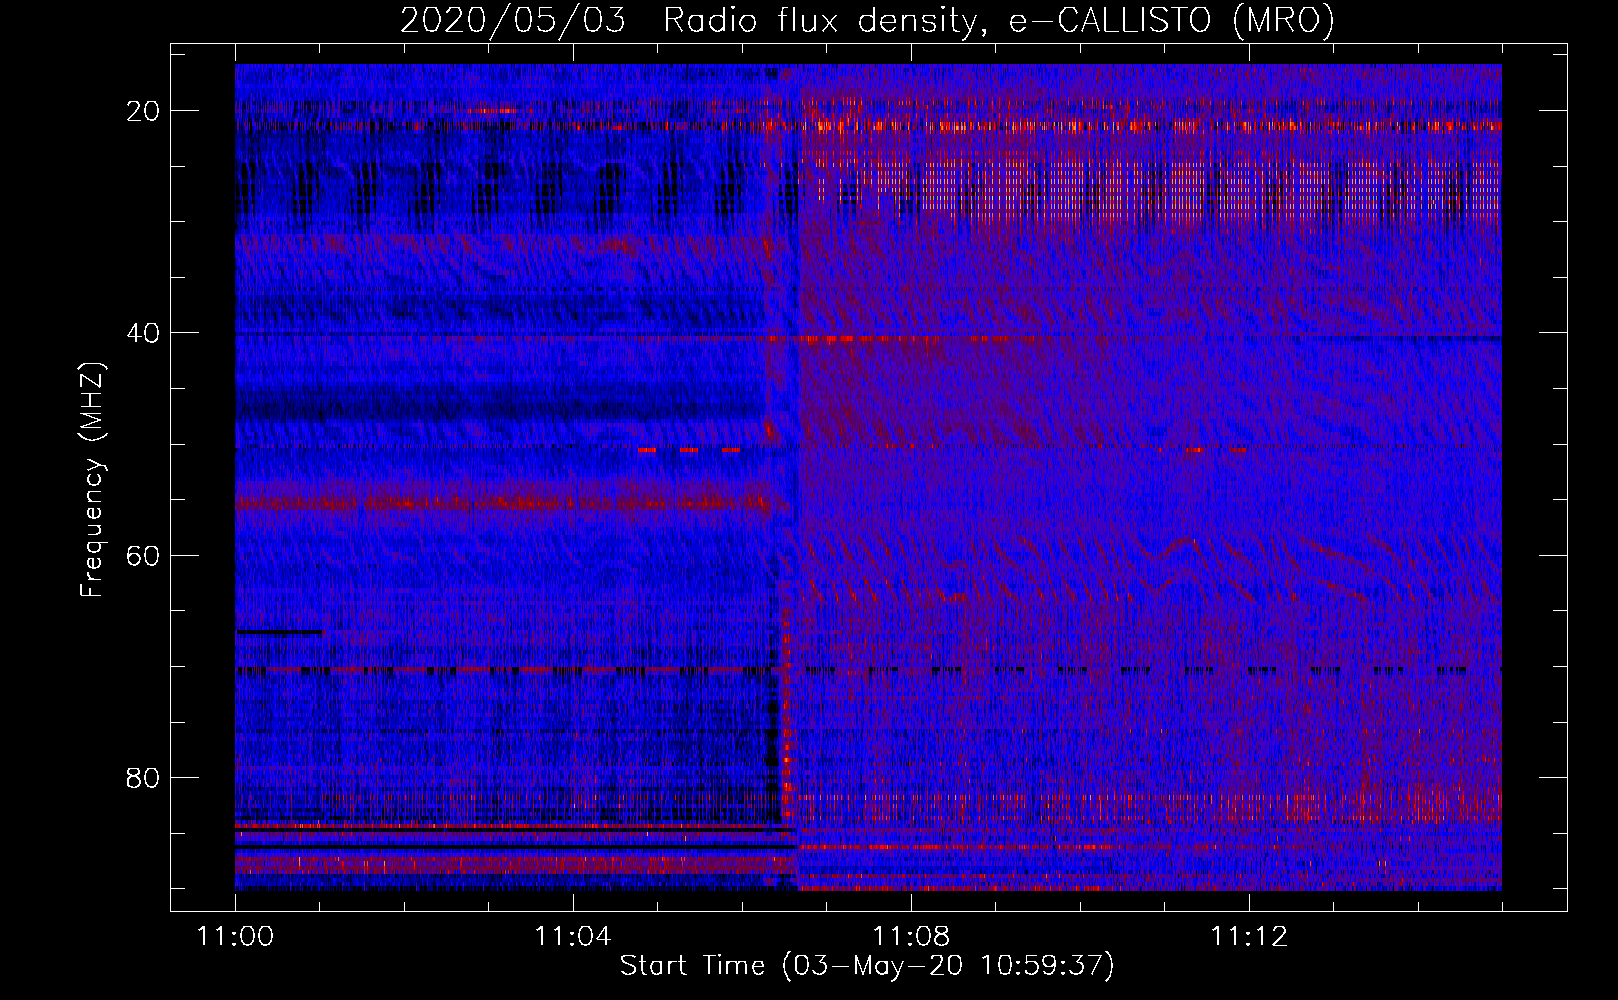Viewport: 1618px width, 1000px height.
Task: Click the 80 frequency tick label
Action: point(143,777)
